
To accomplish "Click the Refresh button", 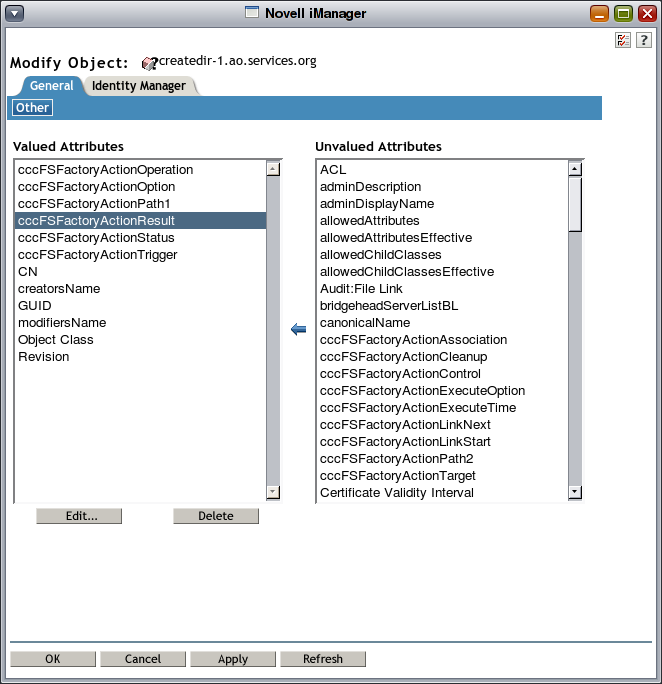I will click(323, 659).
